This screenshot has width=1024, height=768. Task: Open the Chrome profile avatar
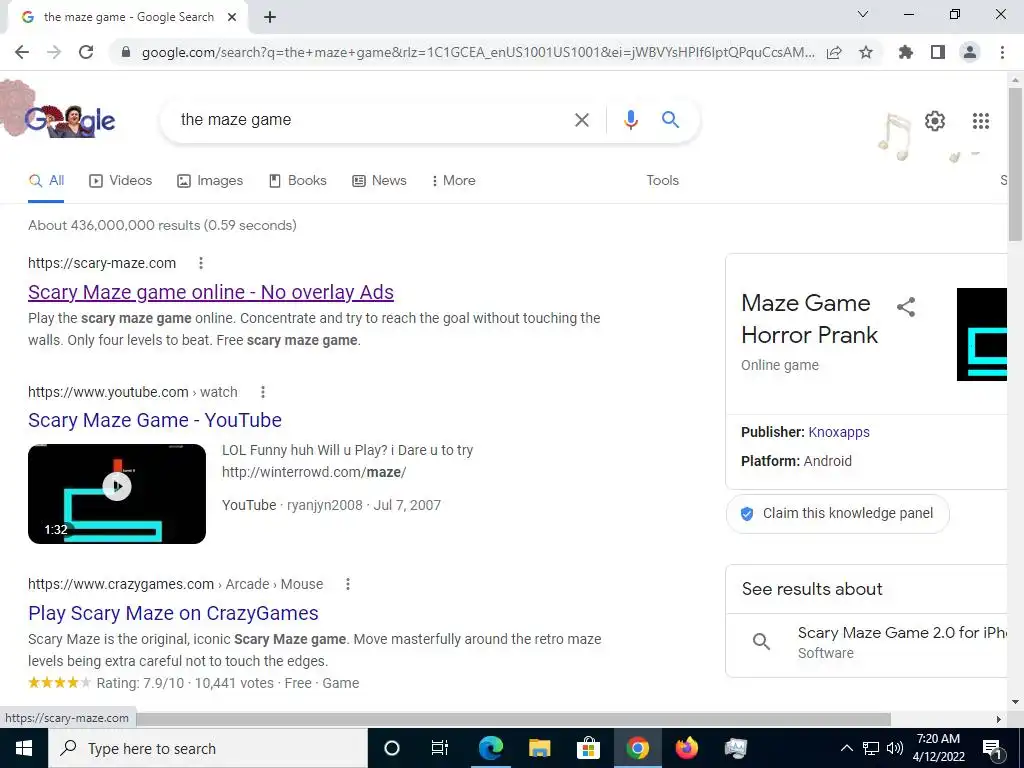[970, 52]
